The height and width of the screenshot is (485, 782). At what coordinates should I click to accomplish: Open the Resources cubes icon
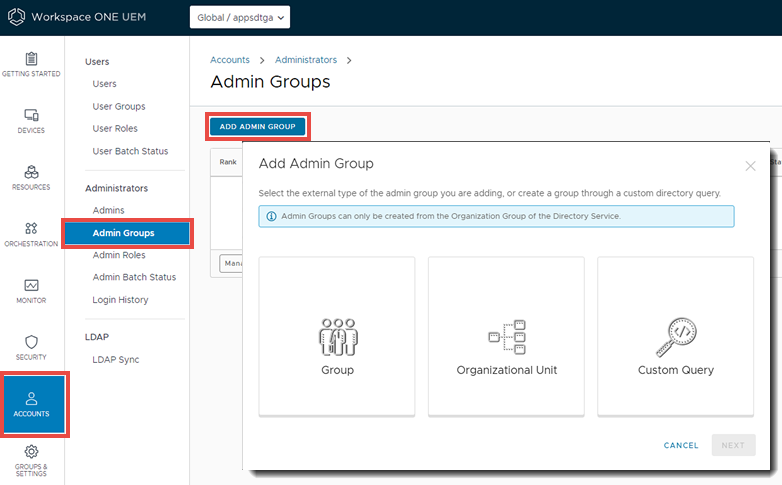point(31,172)
